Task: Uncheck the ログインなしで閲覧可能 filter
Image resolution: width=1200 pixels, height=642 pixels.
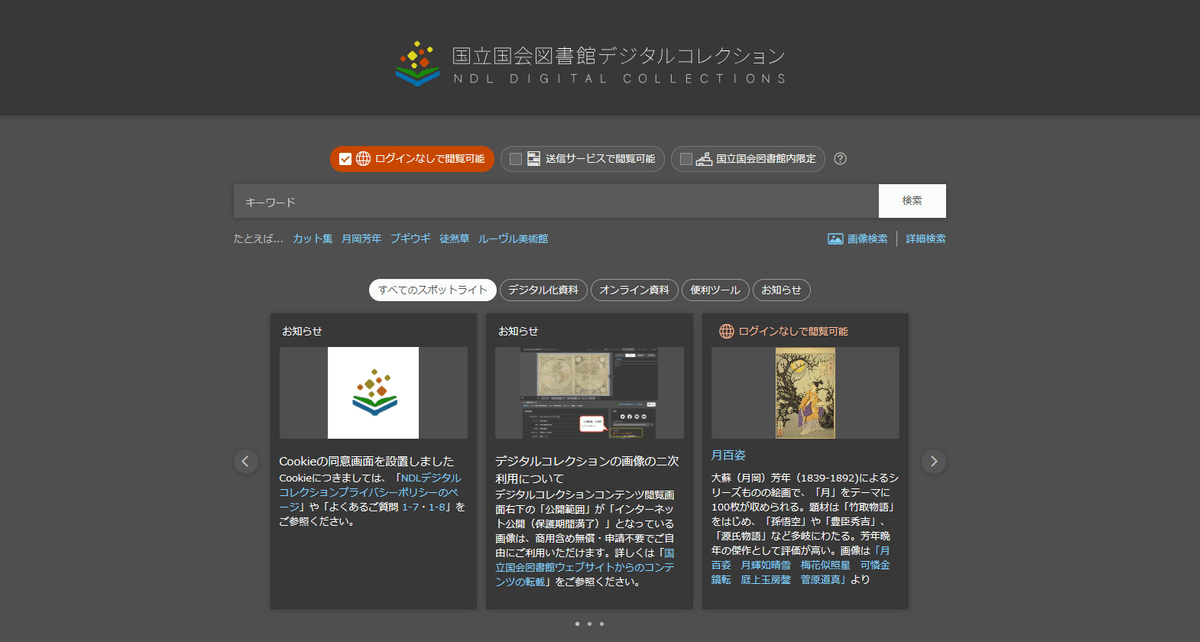Action: tap(345, 158)
